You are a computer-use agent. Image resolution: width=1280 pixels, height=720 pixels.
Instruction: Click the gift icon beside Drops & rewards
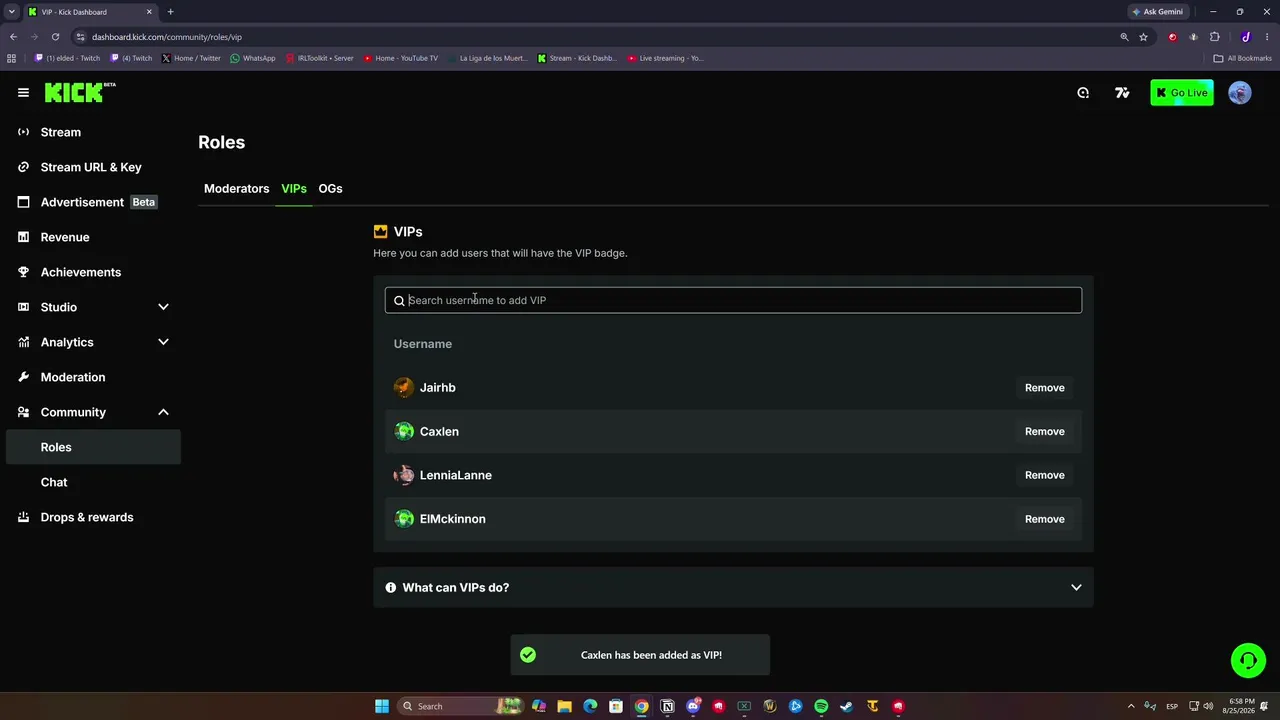pos(24,517)
